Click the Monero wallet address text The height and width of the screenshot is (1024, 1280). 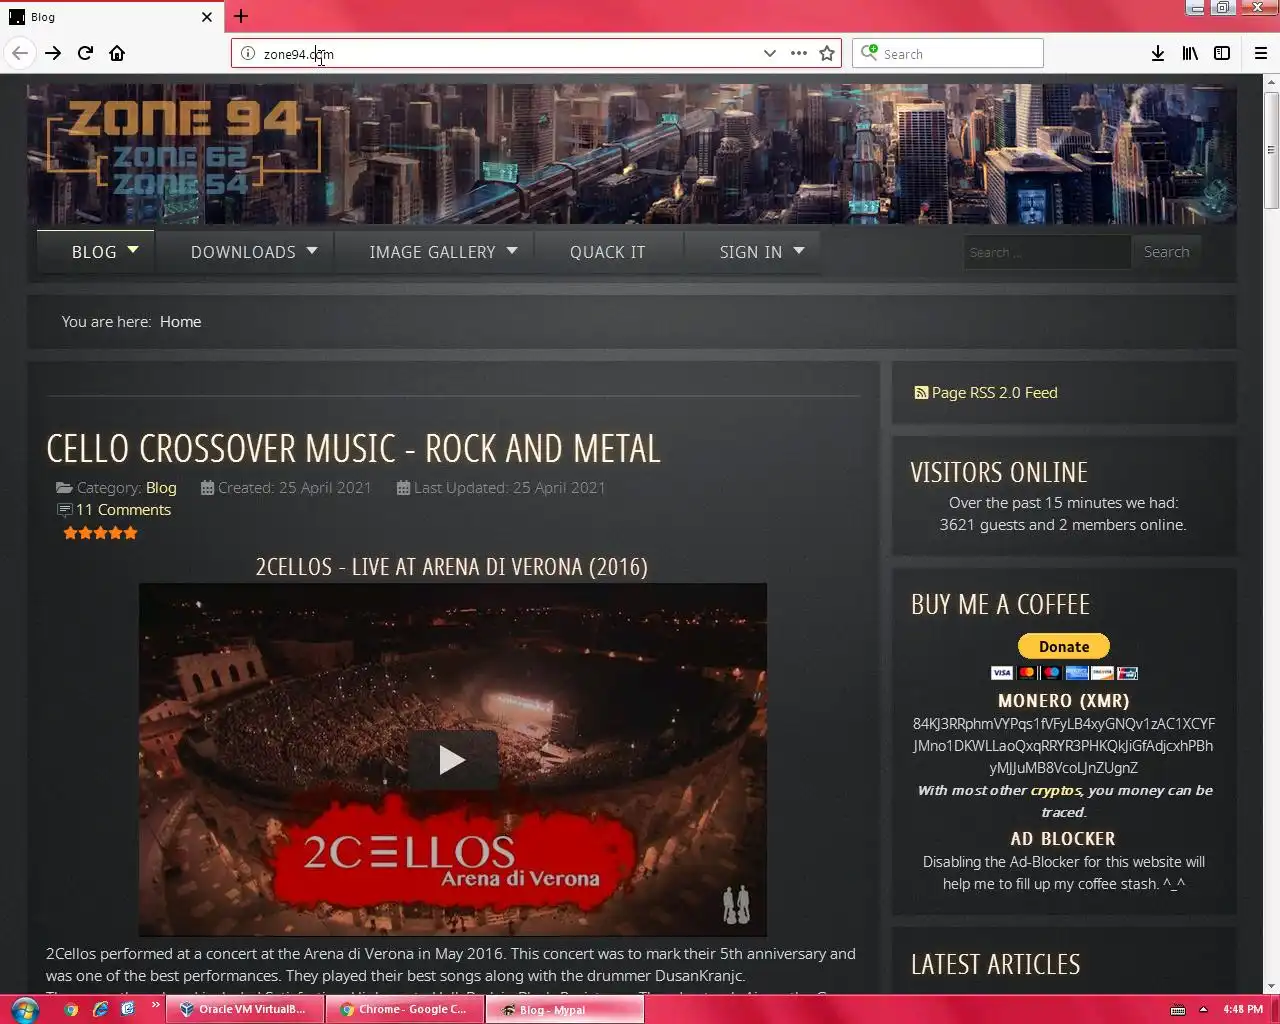[x=1064, y=746]
